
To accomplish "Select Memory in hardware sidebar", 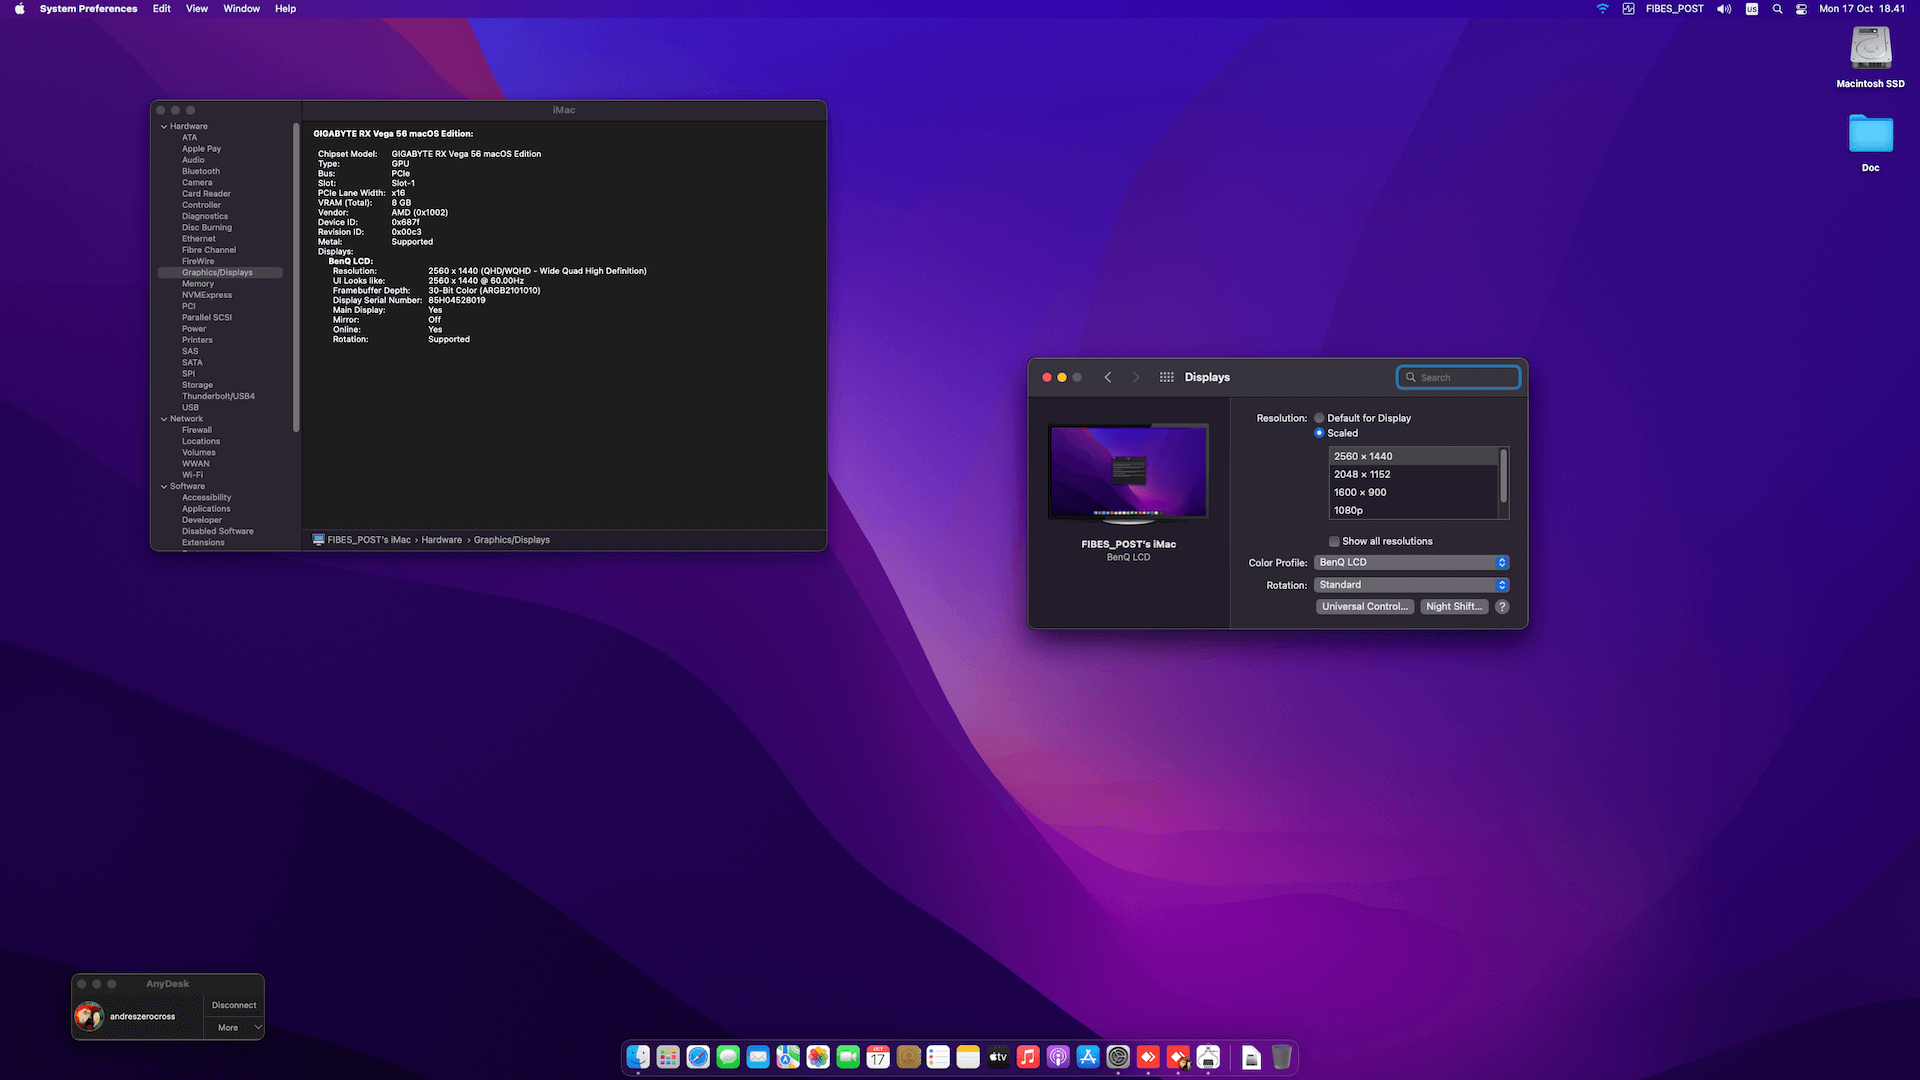I will click(x=198, y=284).
